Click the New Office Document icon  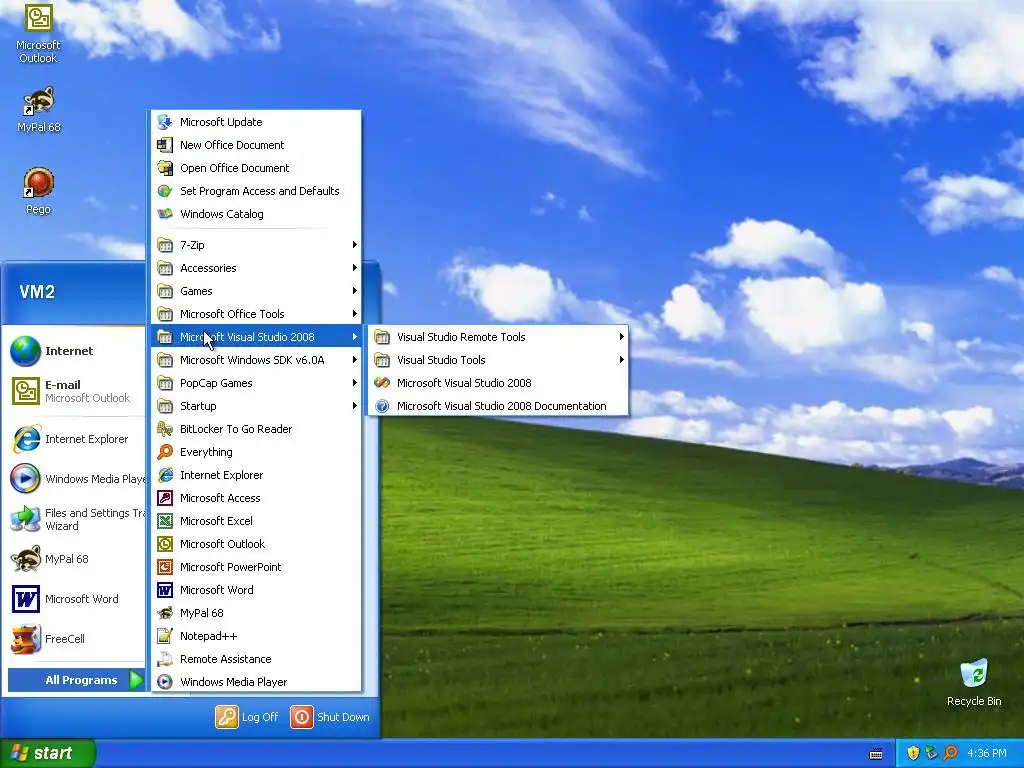coord(165,145)
